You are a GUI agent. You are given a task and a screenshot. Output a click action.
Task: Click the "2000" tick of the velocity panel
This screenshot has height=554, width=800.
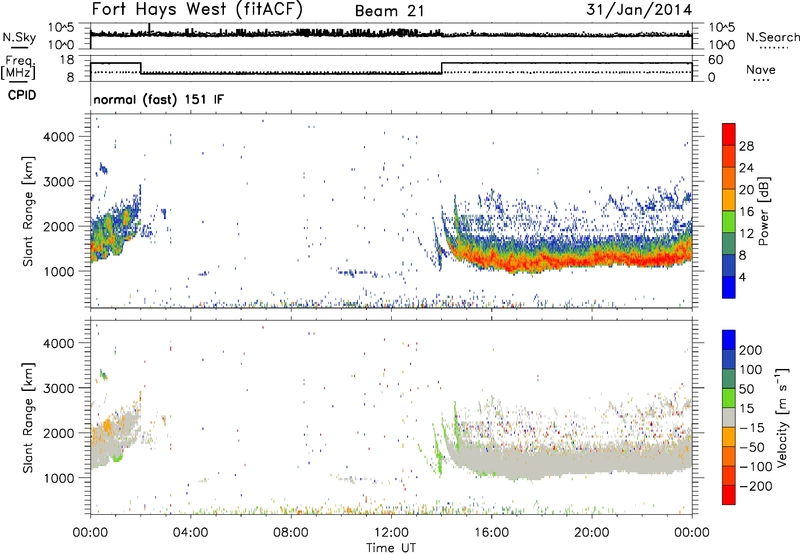[x=58, y=433]
